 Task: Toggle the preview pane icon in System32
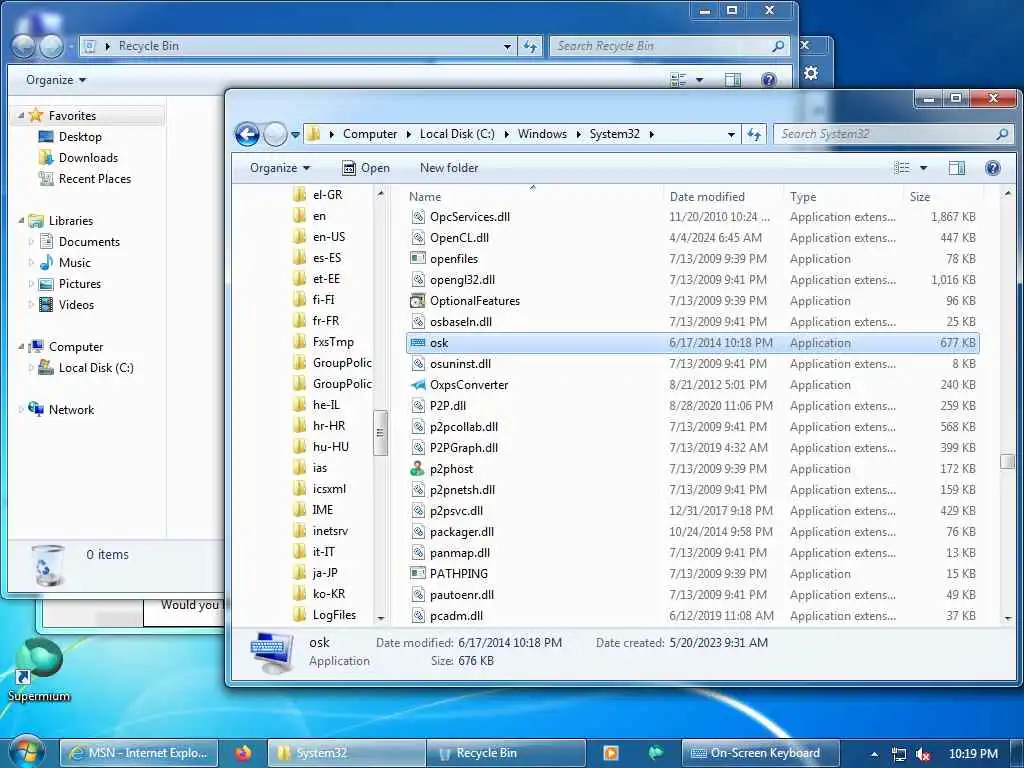tap(957, 168)
